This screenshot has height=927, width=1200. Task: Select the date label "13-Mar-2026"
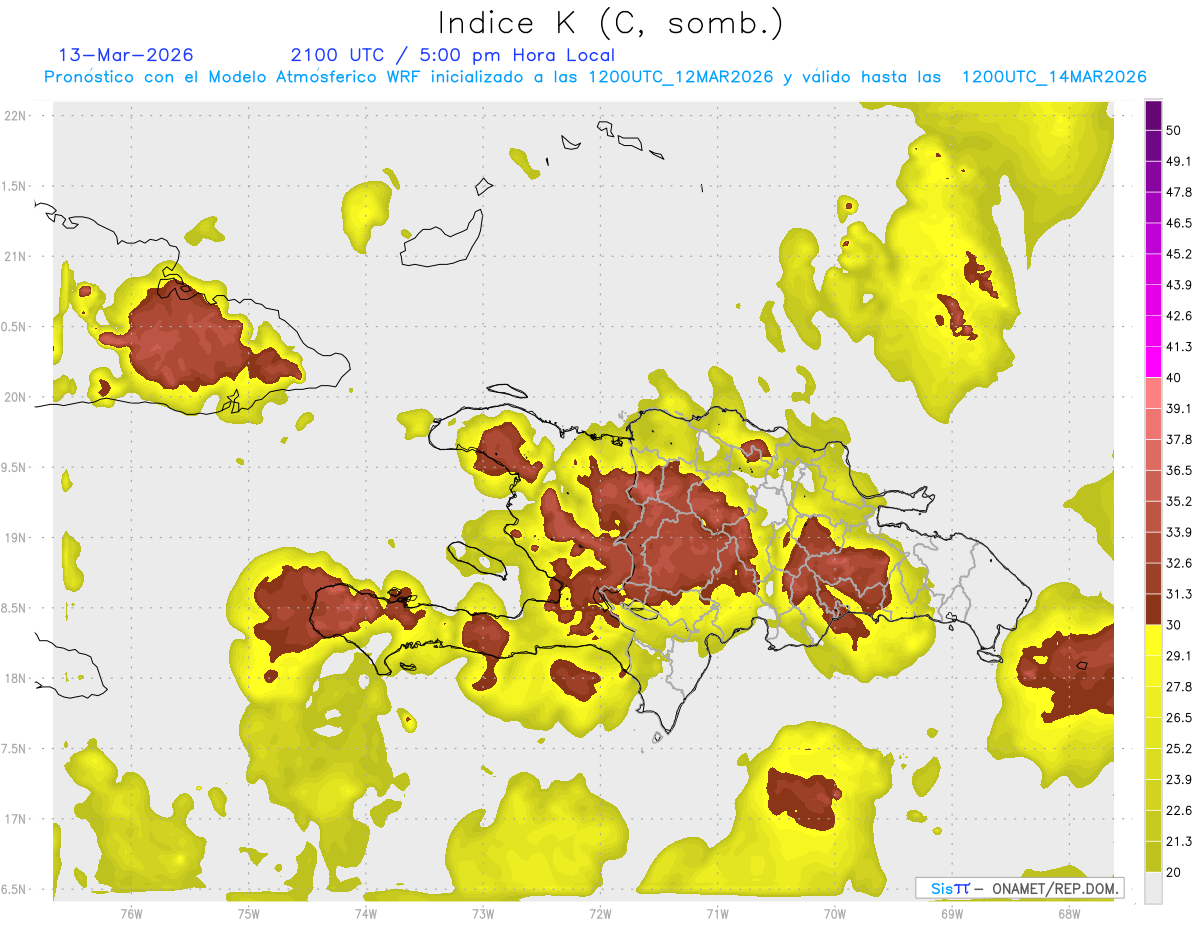126,55
